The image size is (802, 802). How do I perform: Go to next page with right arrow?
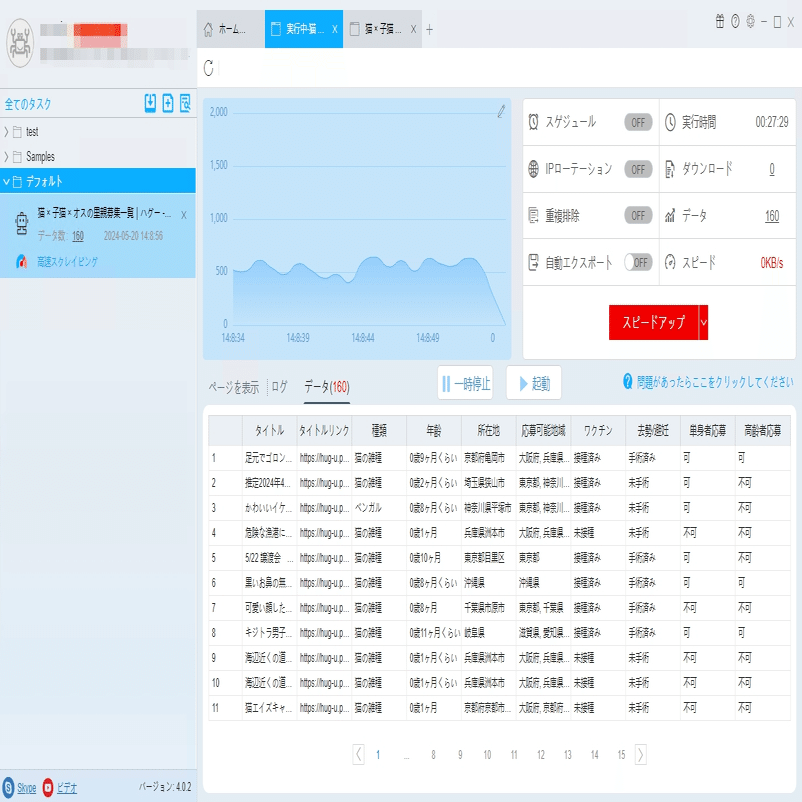641,754
